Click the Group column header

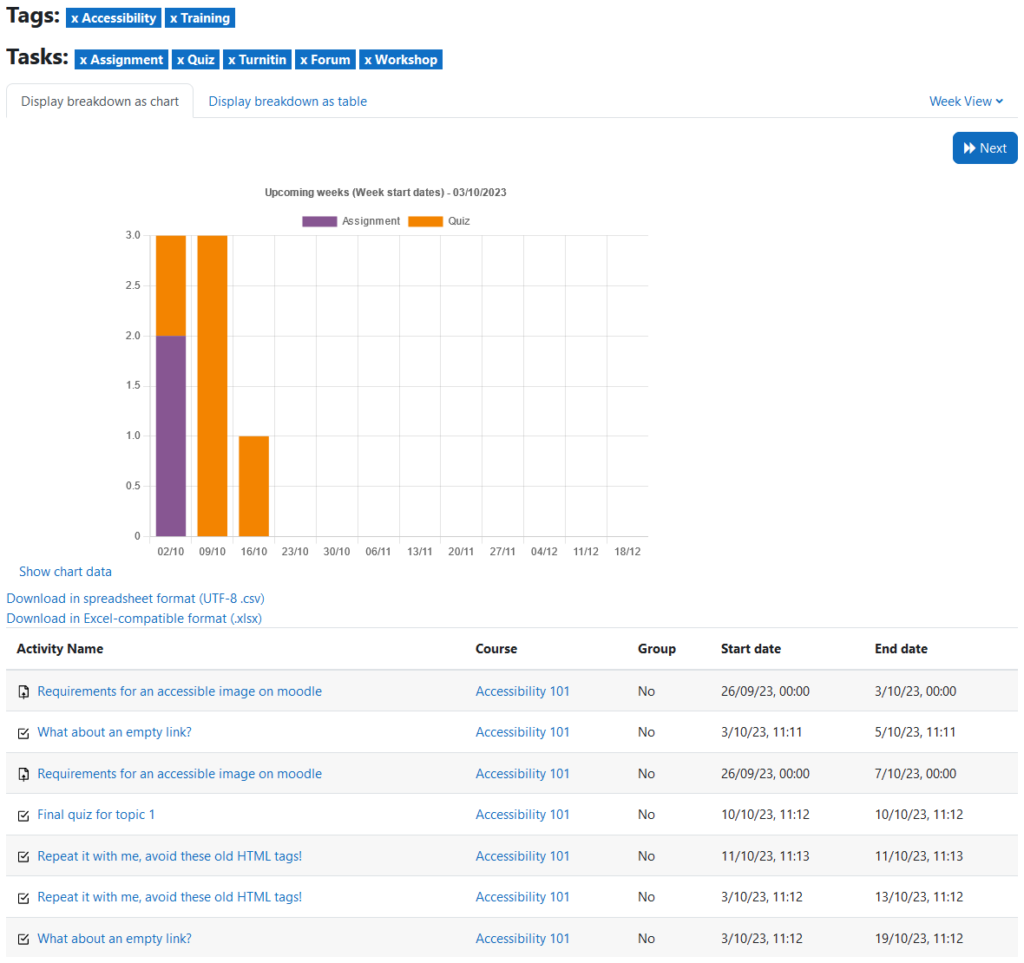click(657, 648)
